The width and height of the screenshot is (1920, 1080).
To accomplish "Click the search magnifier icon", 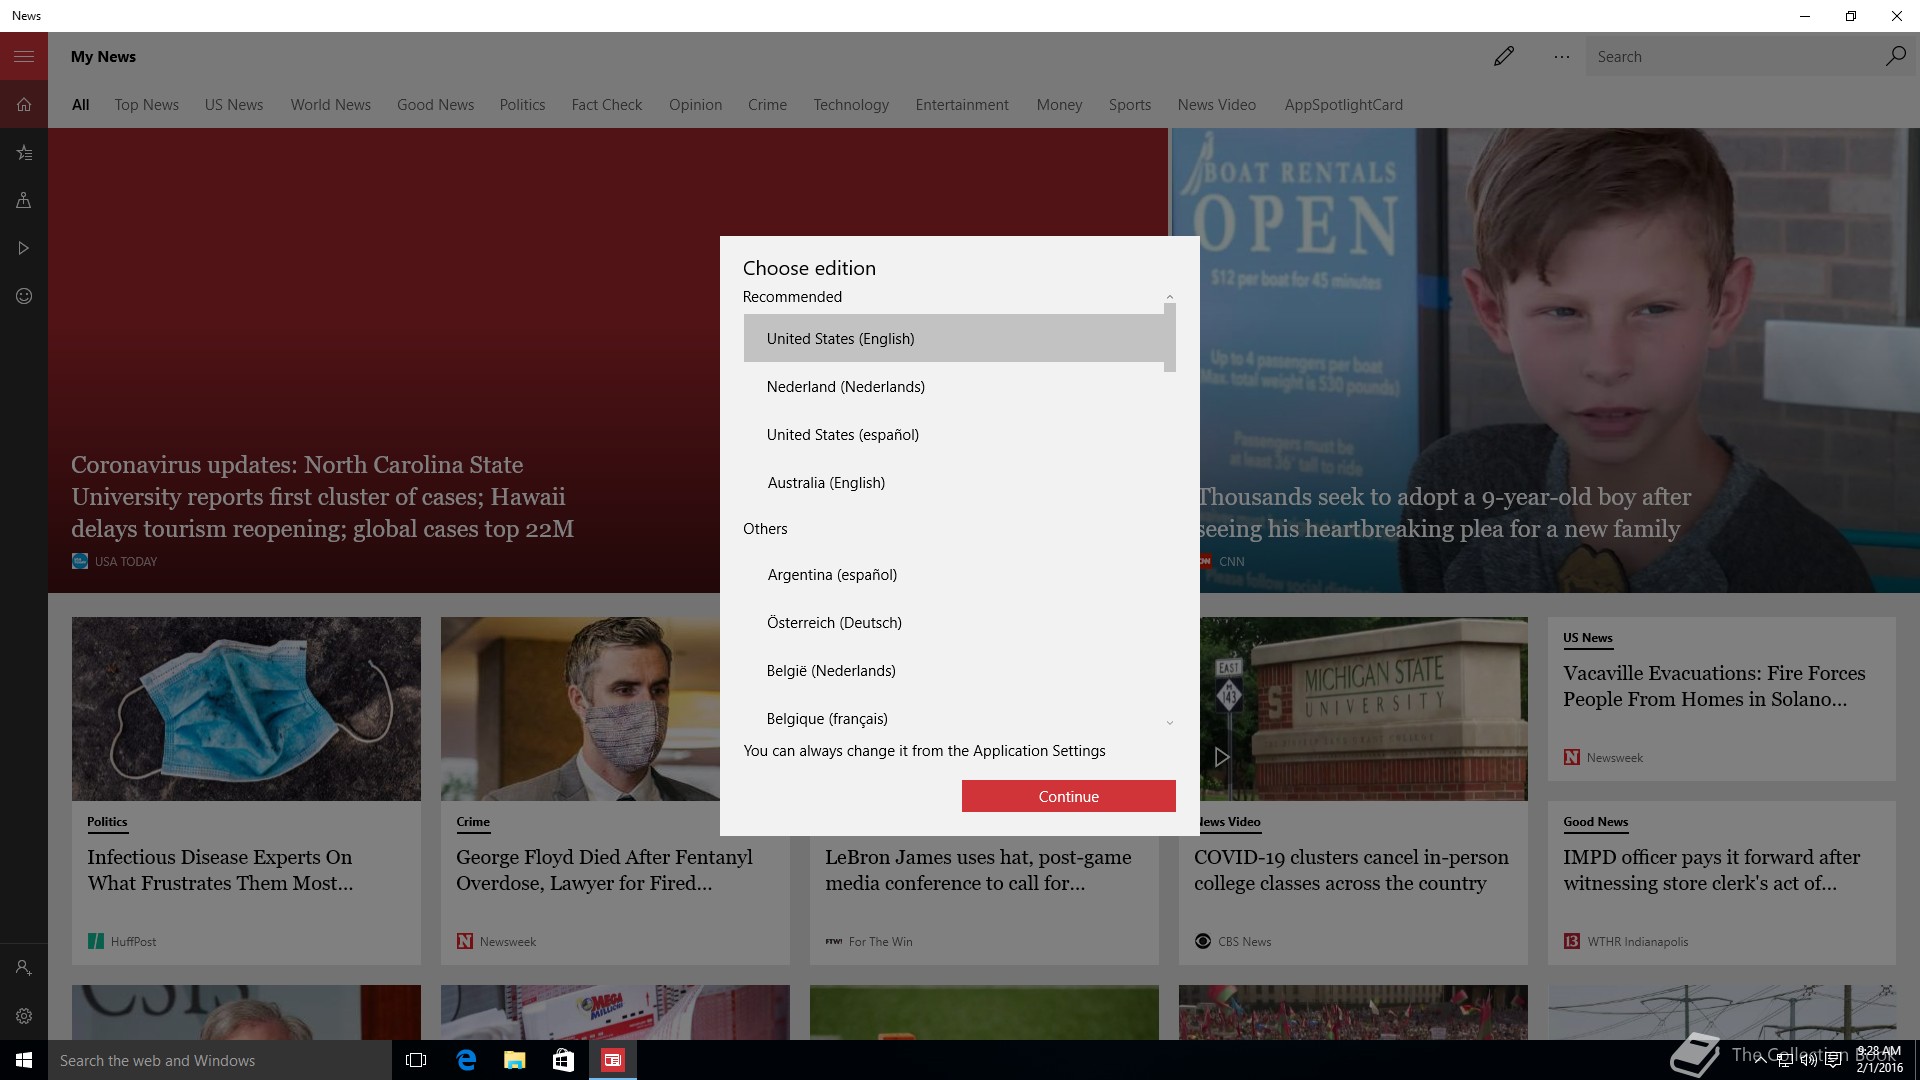I will coord(1895,56).
